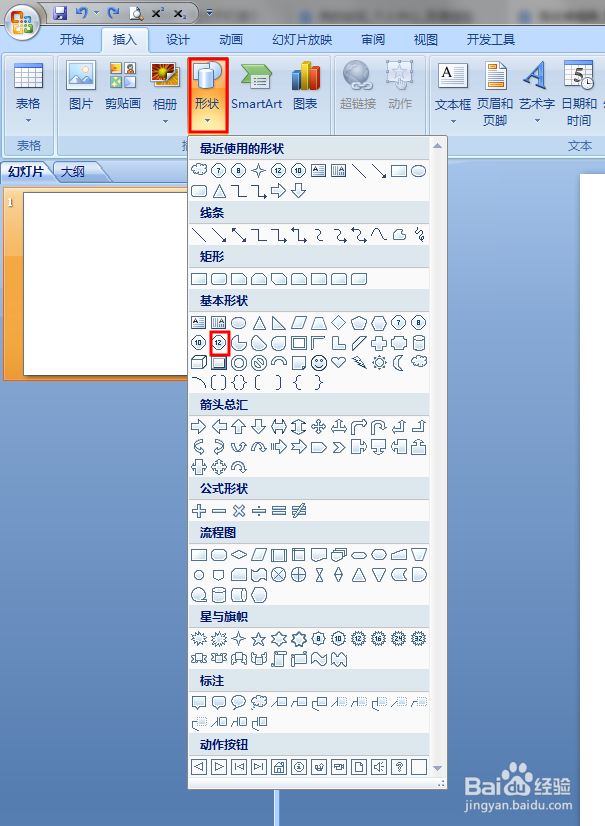Open Print Preview from quick access toolbar
Screen dimensions: 605x826
tap(136, 13)
